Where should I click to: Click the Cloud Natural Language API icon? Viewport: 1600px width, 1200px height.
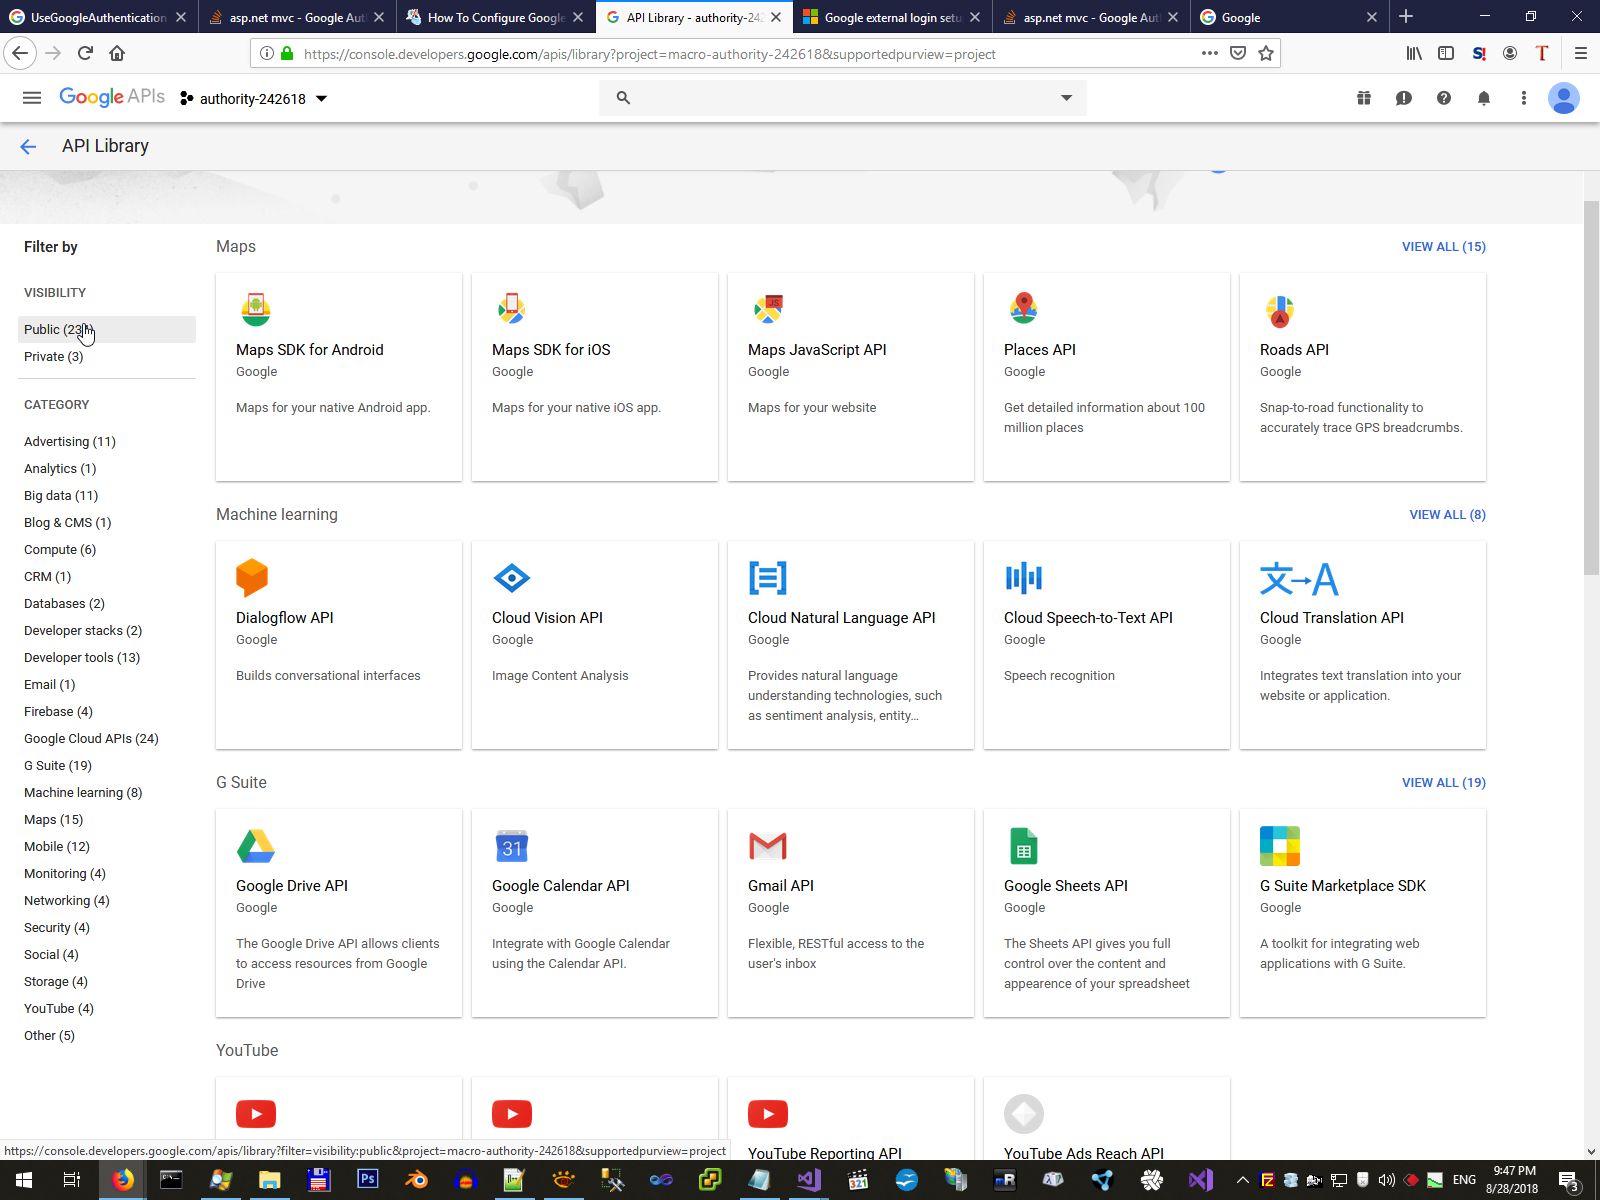[768, 578]
